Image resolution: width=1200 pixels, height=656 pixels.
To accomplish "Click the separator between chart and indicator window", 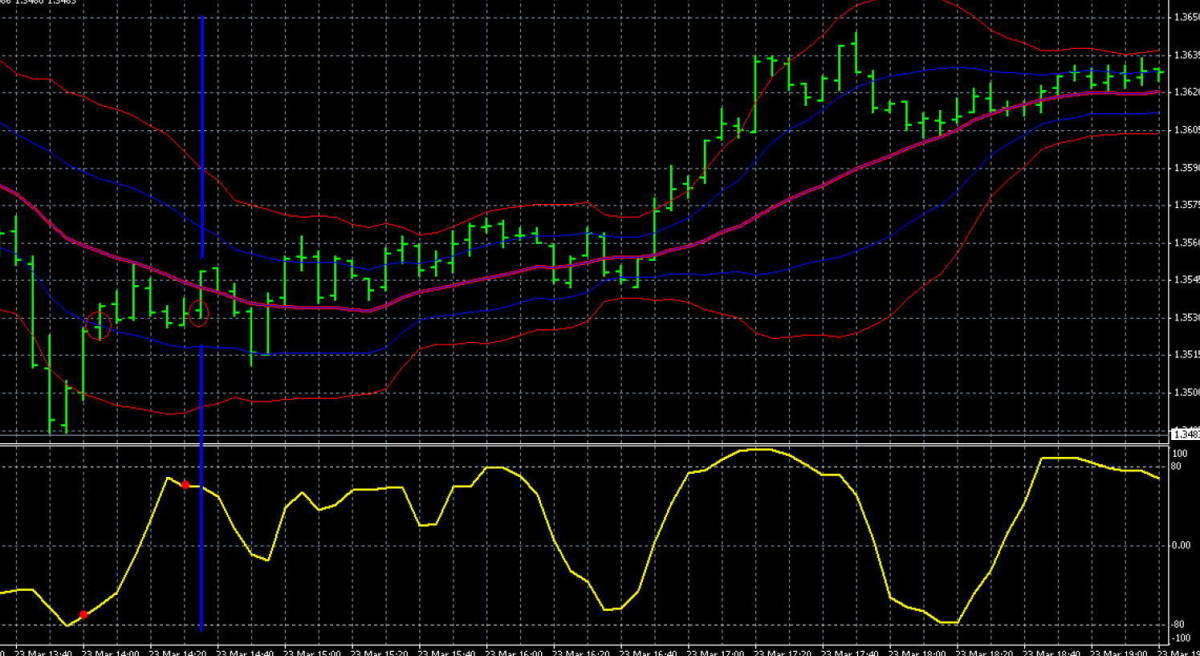I will coord(600,442).
